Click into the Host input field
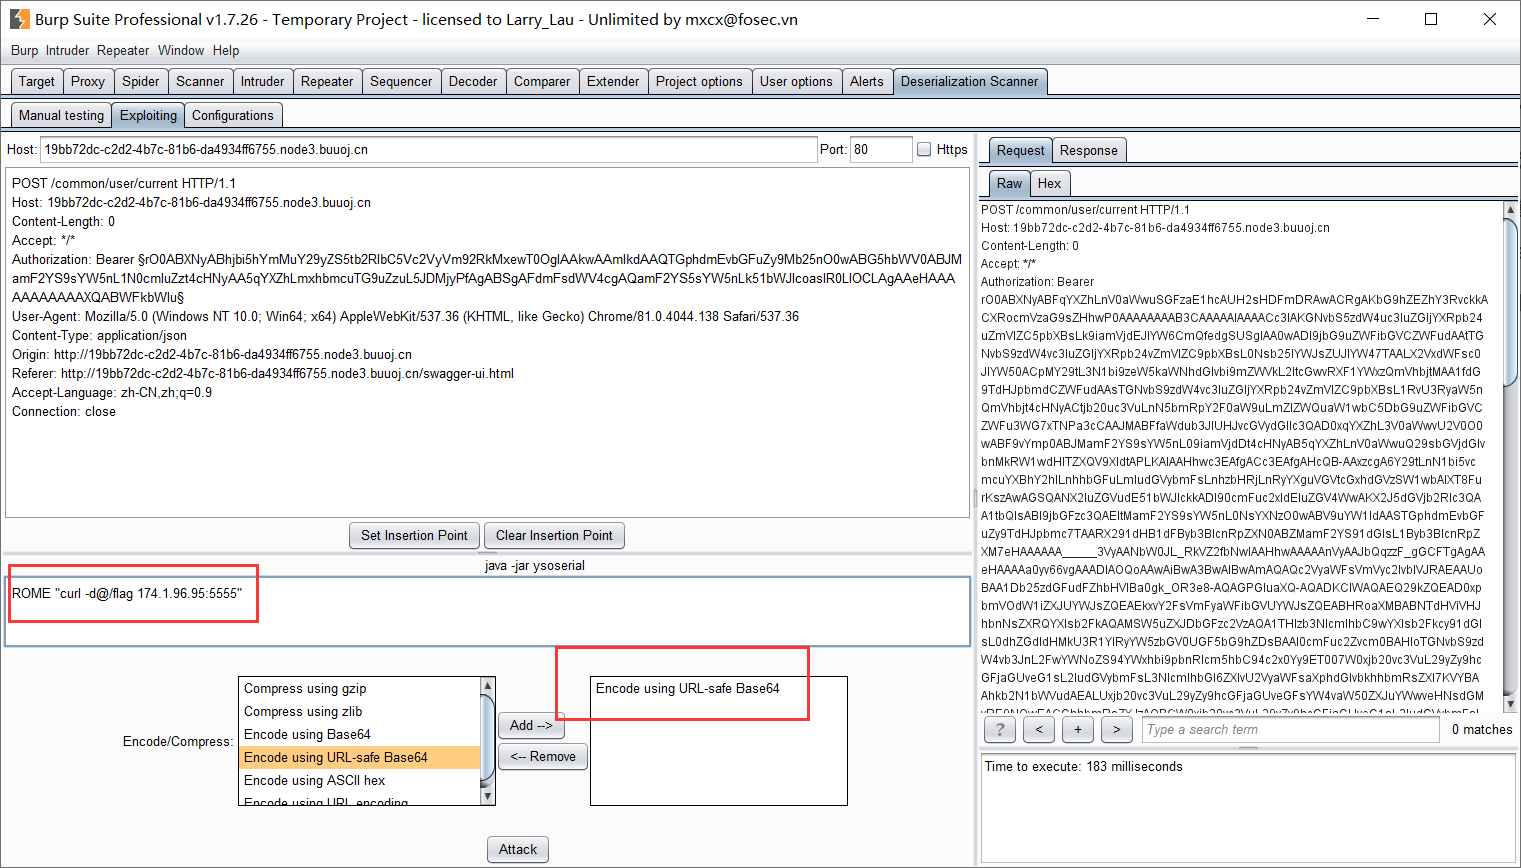The height and width of the screenshot is (868, 1521). click(429, 149)
